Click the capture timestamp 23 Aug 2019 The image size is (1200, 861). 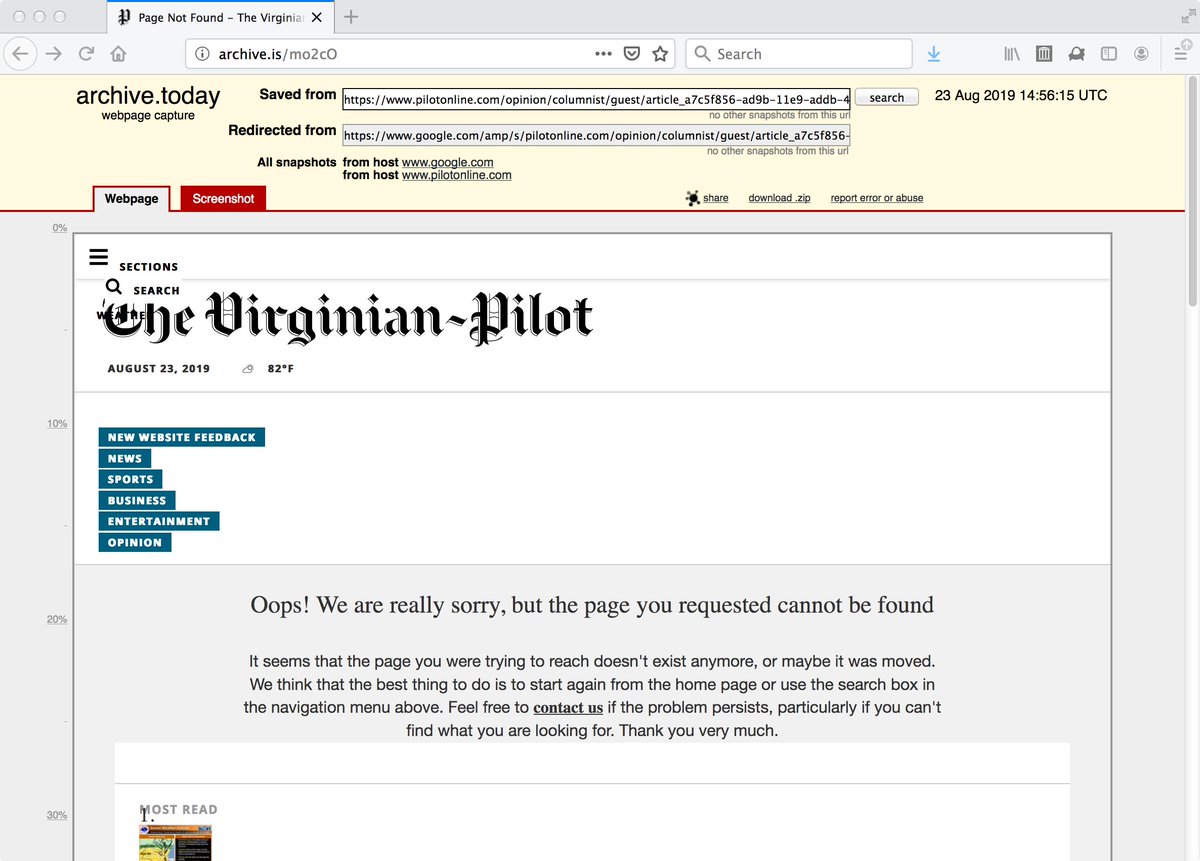[1021, 96]
